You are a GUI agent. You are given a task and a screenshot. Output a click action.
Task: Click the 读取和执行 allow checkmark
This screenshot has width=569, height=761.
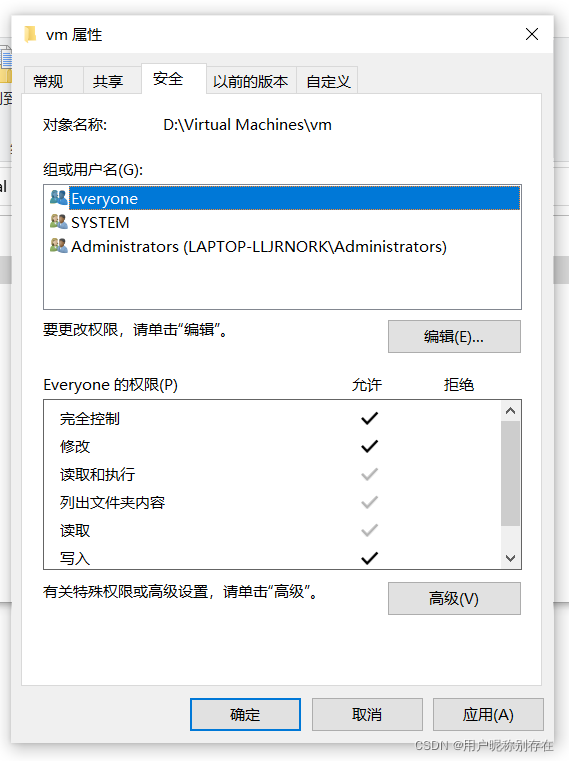[x=369, y=474]
